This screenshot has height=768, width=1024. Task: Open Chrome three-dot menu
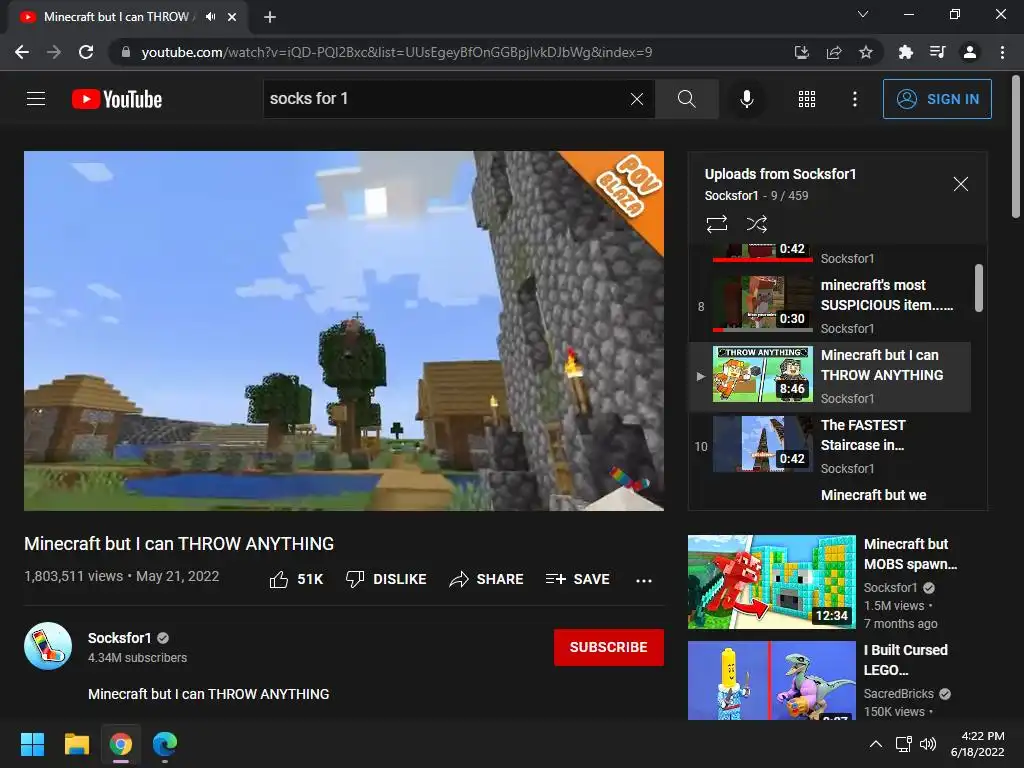point(1002,52)
